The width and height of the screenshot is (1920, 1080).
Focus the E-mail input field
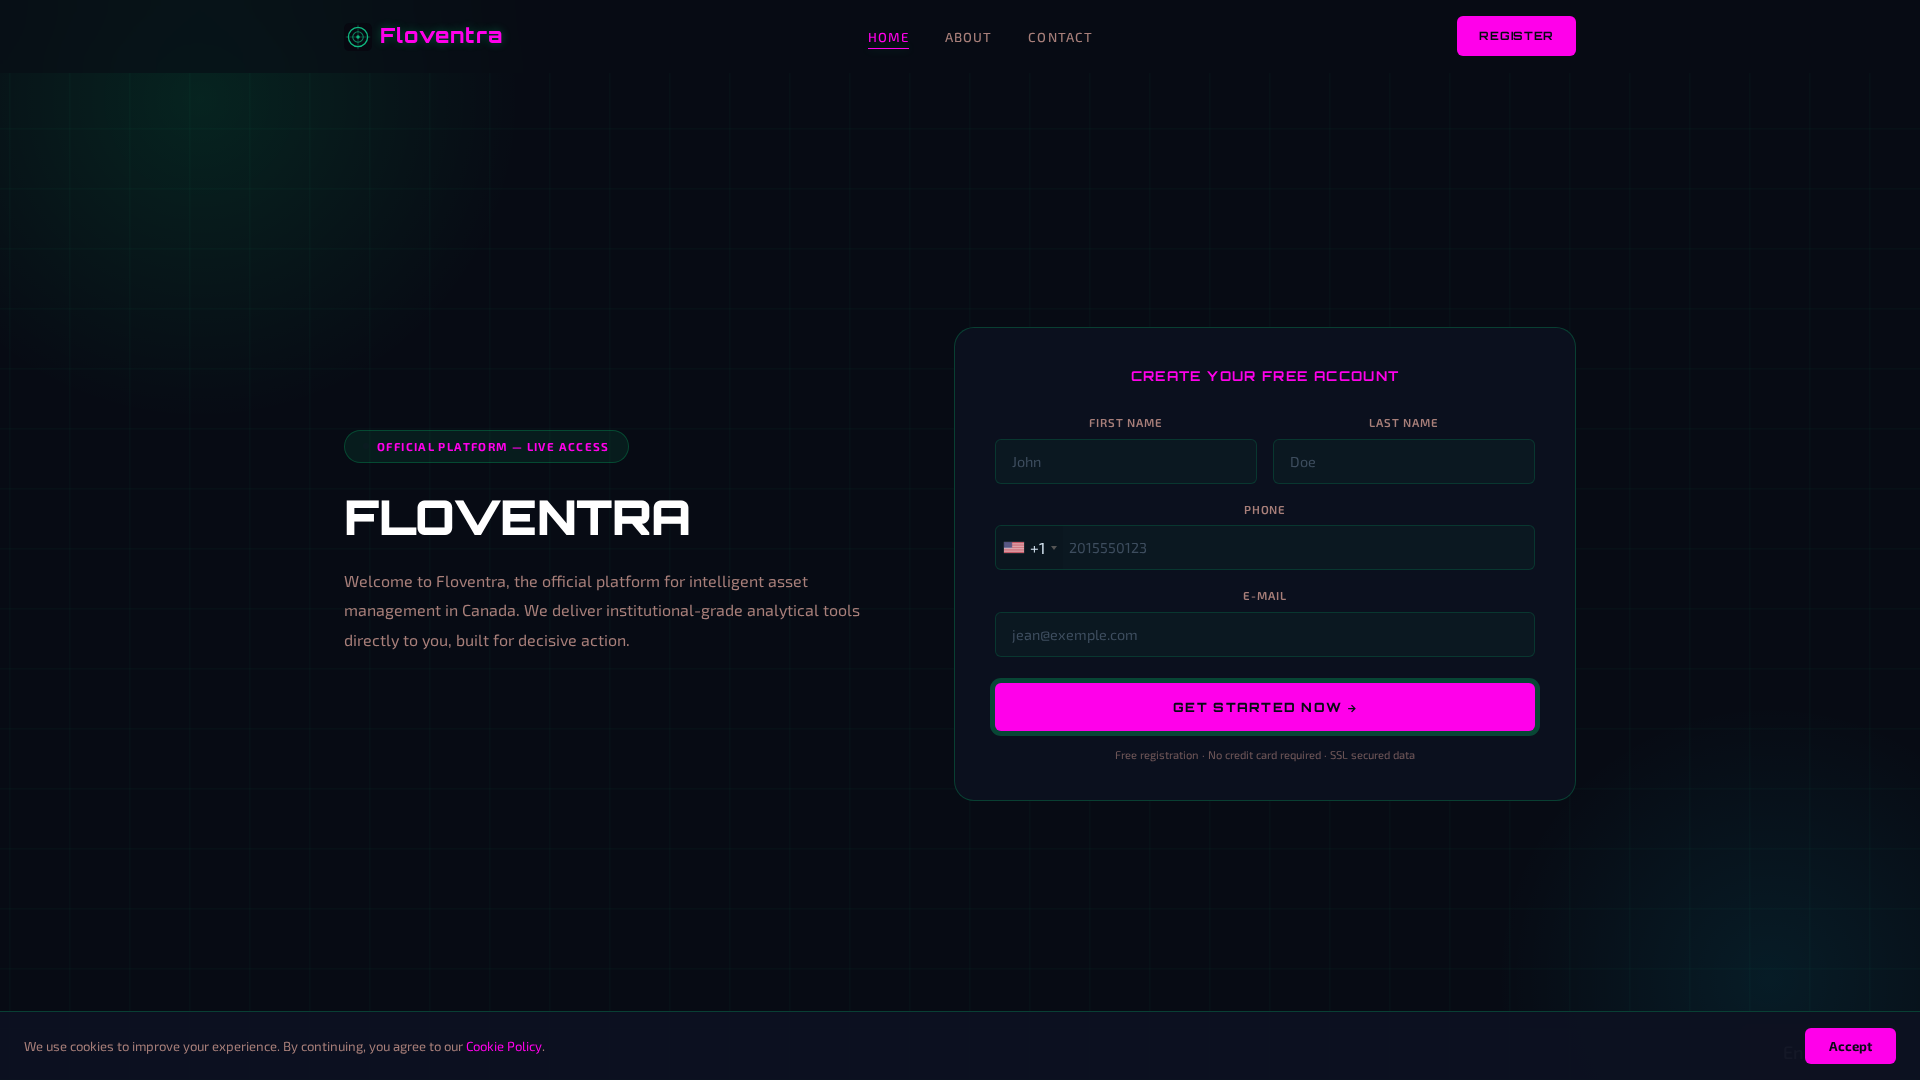(1265, 635)
